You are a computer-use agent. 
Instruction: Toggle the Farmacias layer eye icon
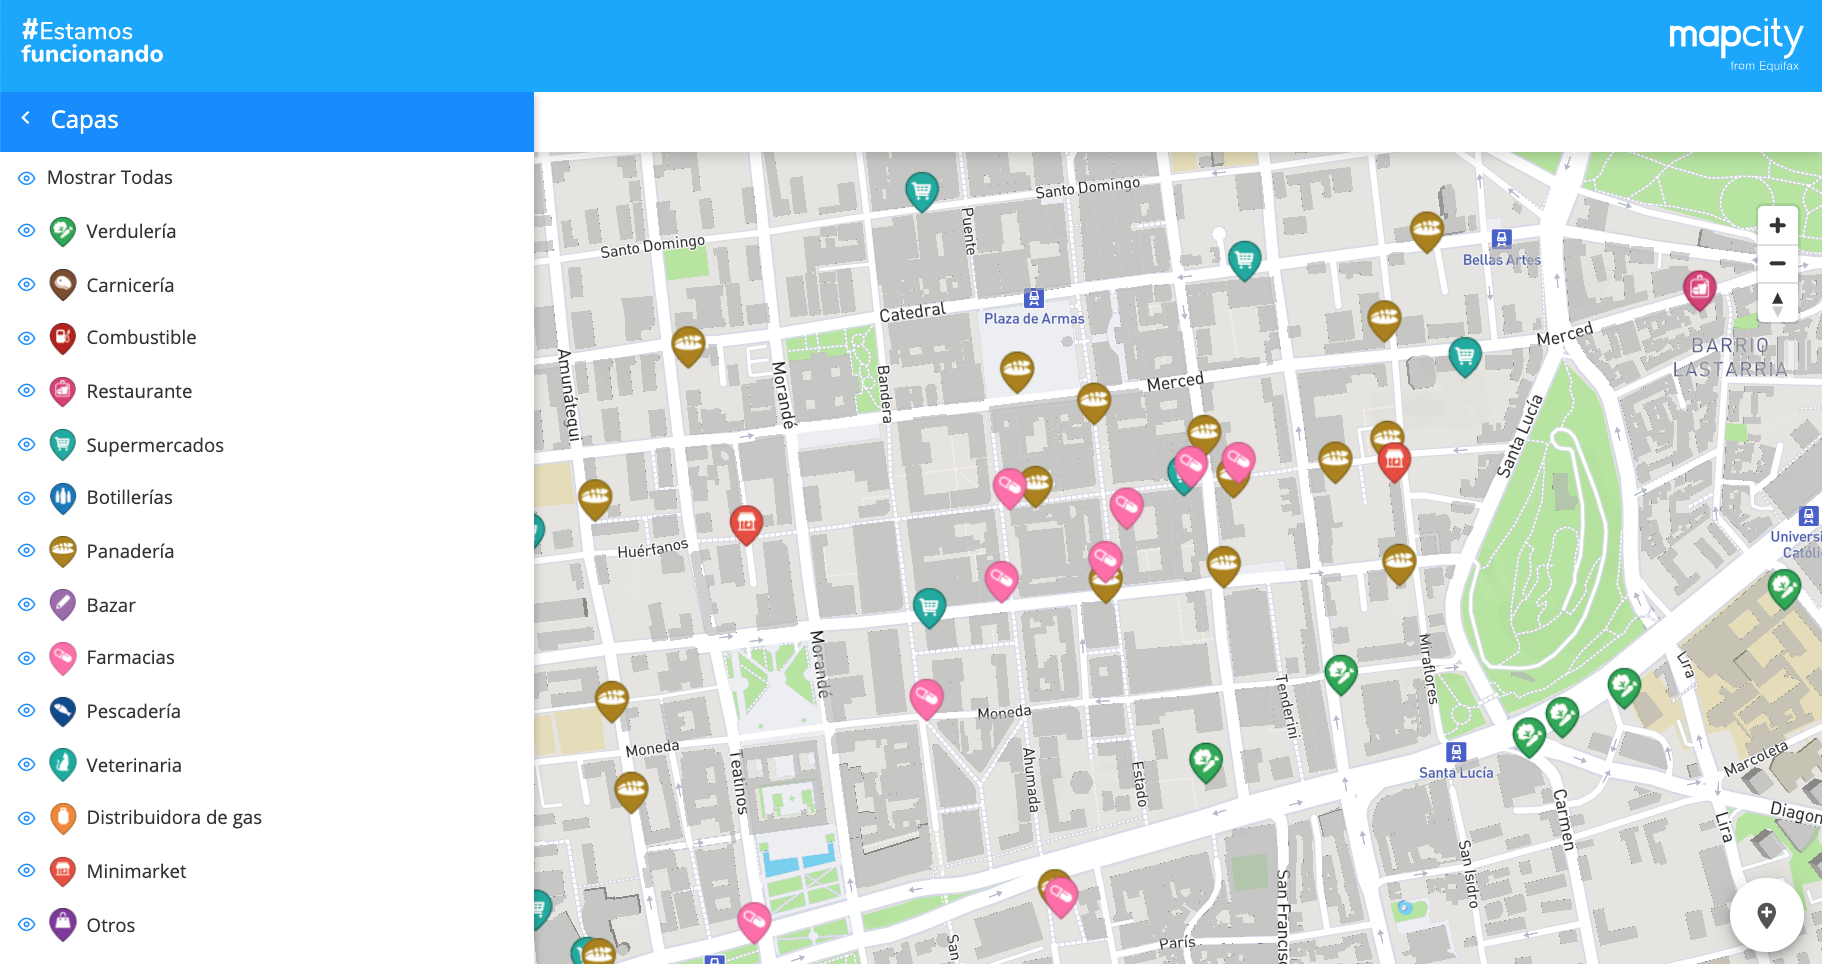click(x=27, y=658)
